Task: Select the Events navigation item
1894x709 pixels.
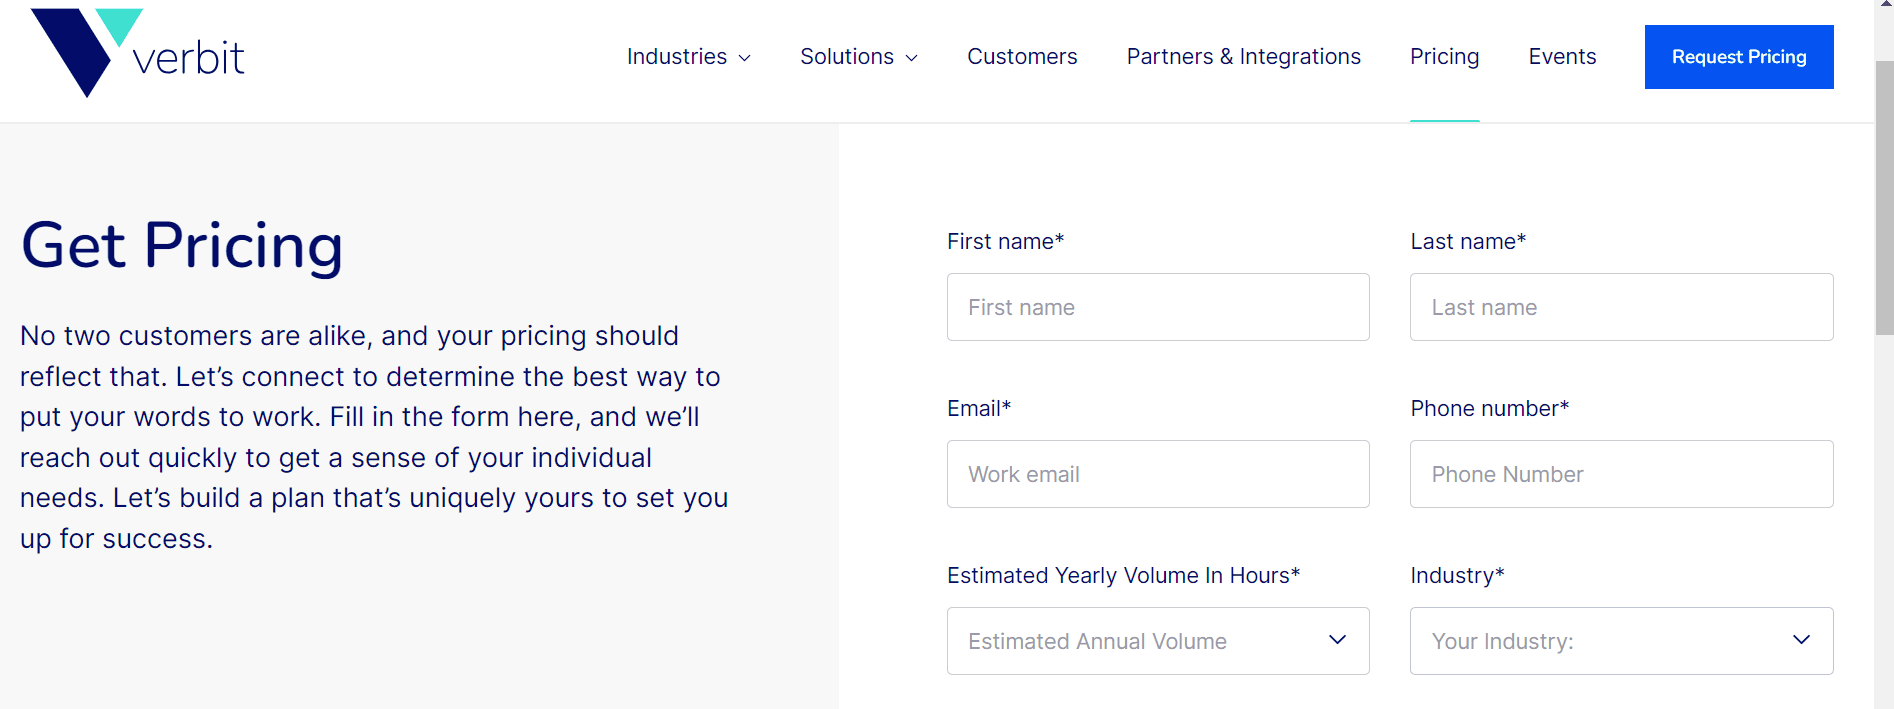Action: pyautogui.click(x=1562, y=57)
